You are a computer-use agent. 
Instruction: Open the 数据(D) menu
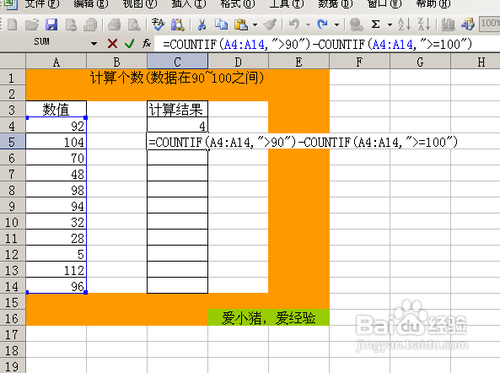point(336,4)
